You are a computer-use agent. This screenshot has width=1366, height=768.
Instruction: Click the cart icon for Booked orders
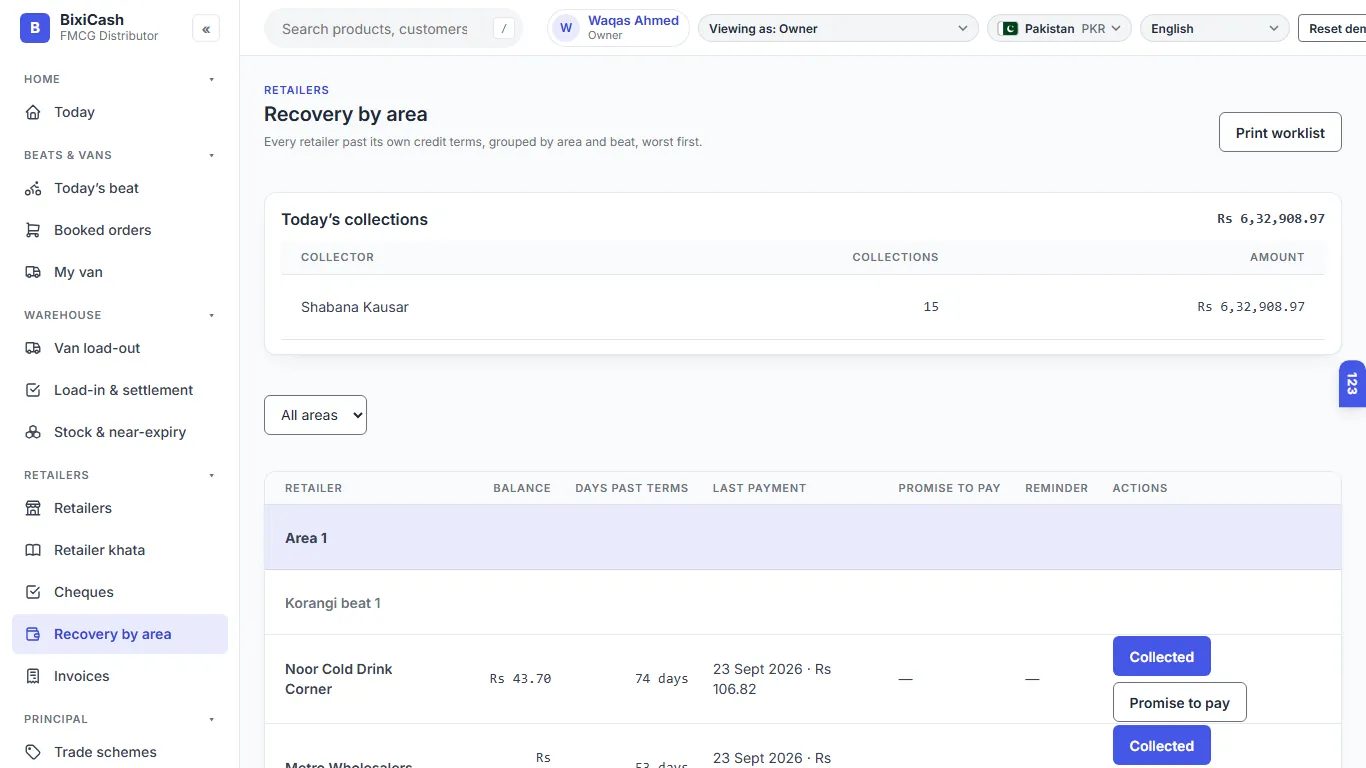33,230
